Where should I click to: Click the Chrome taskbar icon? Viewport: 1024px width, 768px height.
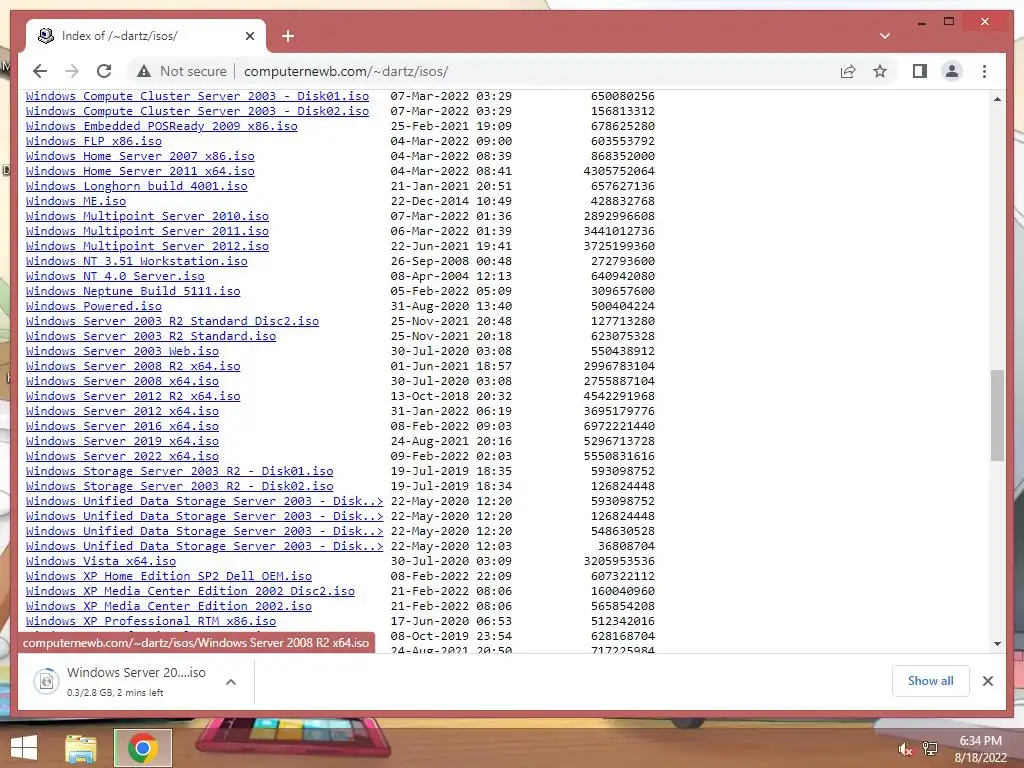coord(143,748)
